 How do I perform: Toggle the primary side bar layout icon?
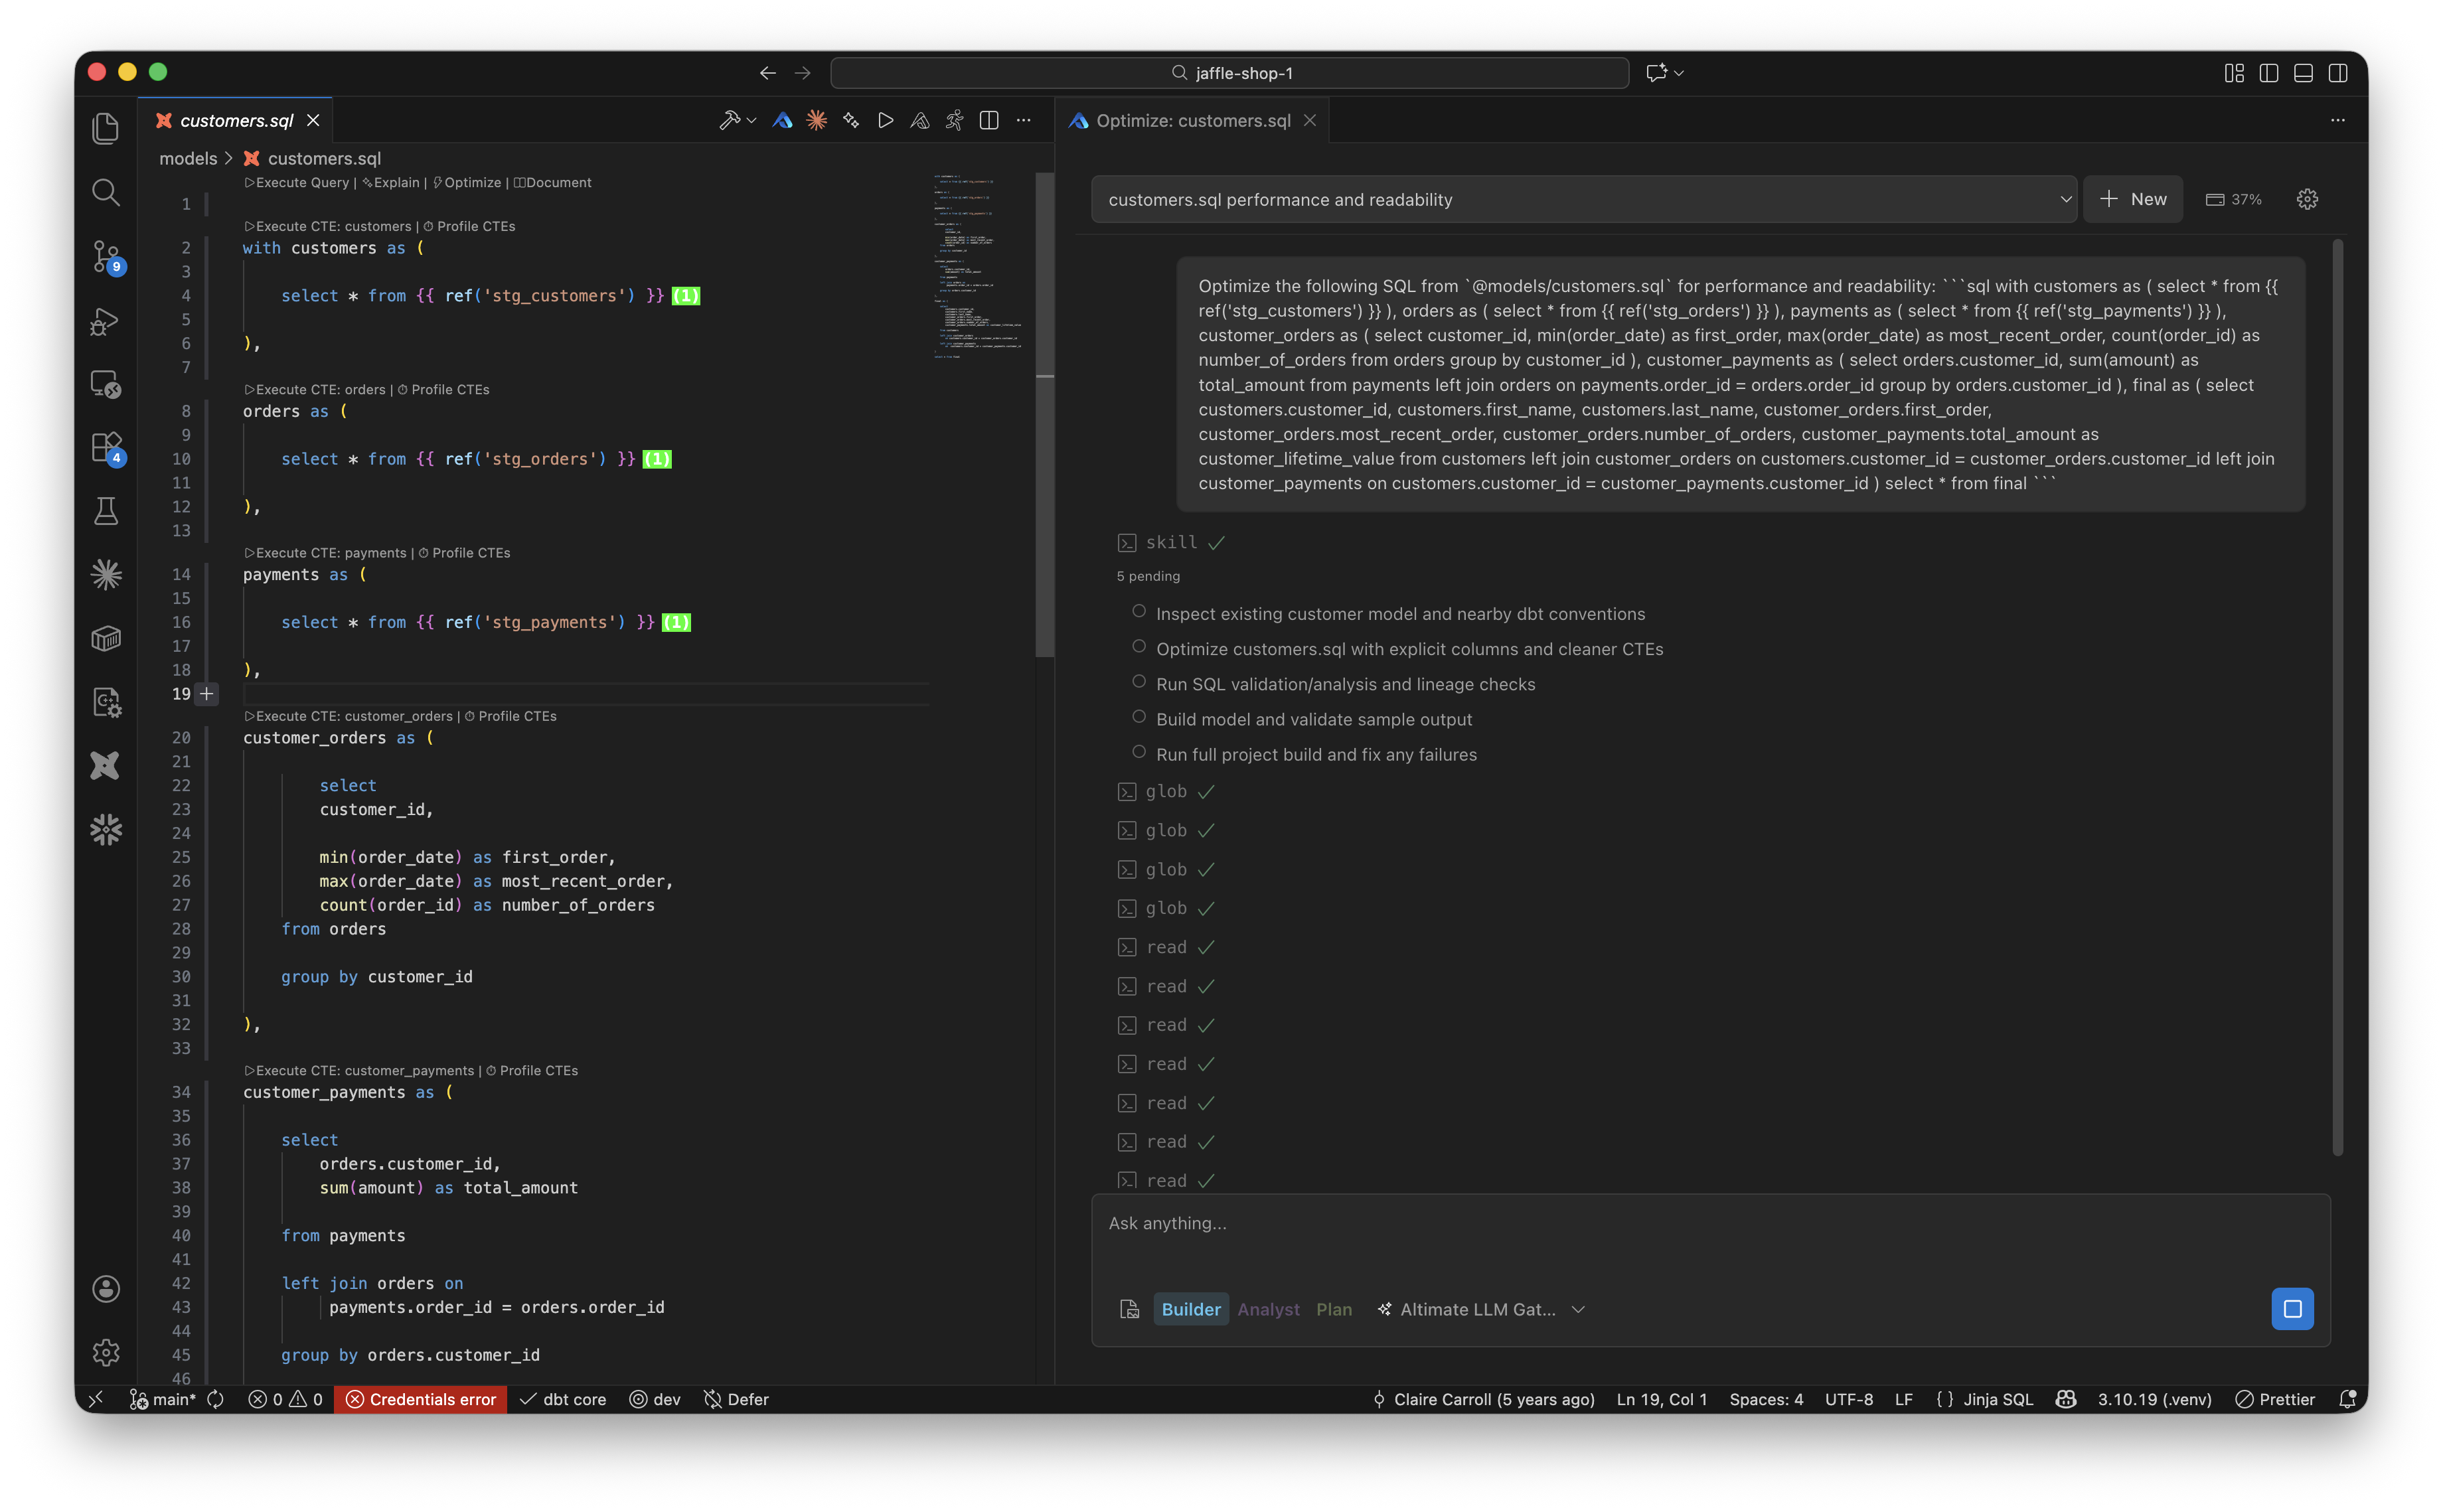[2269, 73]
